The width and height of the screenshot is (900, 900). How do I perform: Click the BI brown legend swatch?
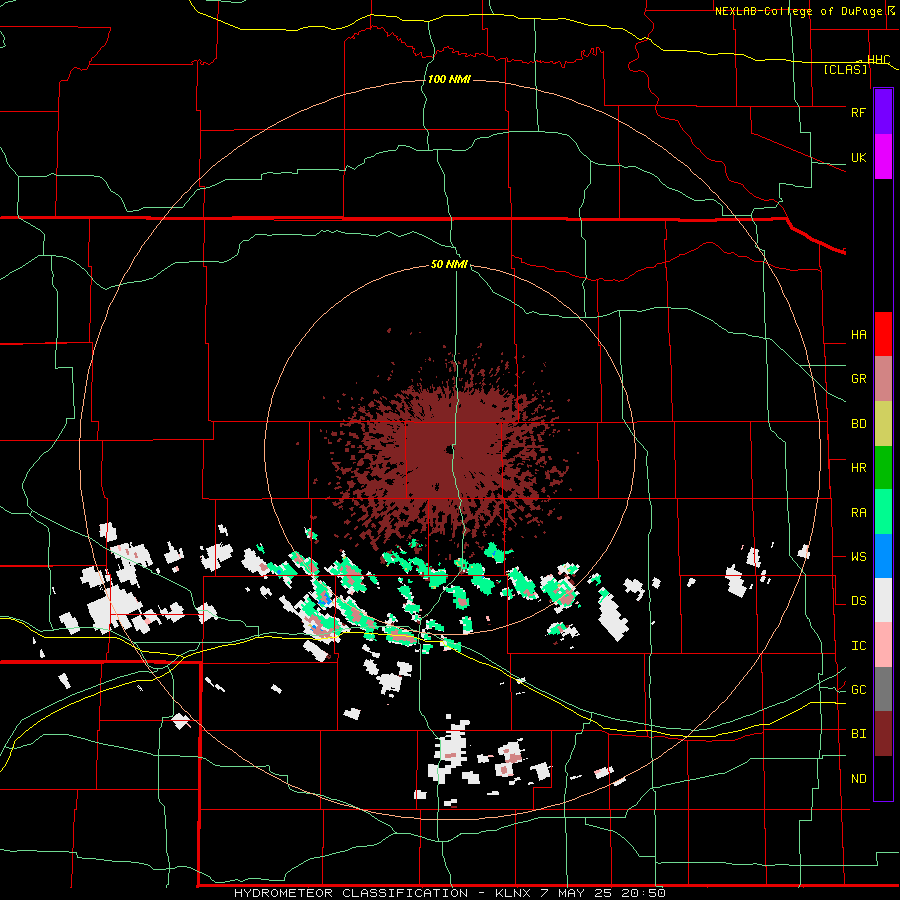pos(883,734)
